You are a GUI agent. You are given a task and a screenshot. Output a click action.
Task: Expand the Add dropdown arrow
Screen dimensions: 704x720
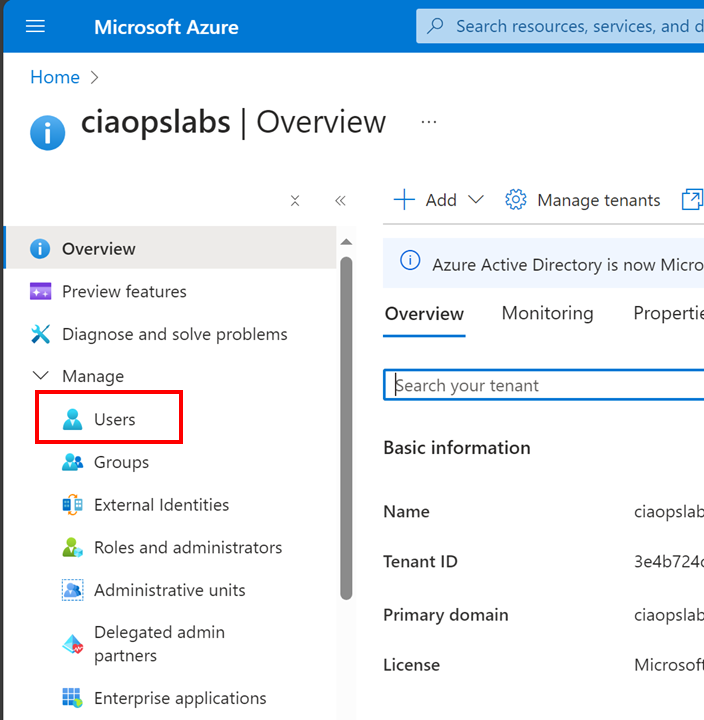[476, 200]
